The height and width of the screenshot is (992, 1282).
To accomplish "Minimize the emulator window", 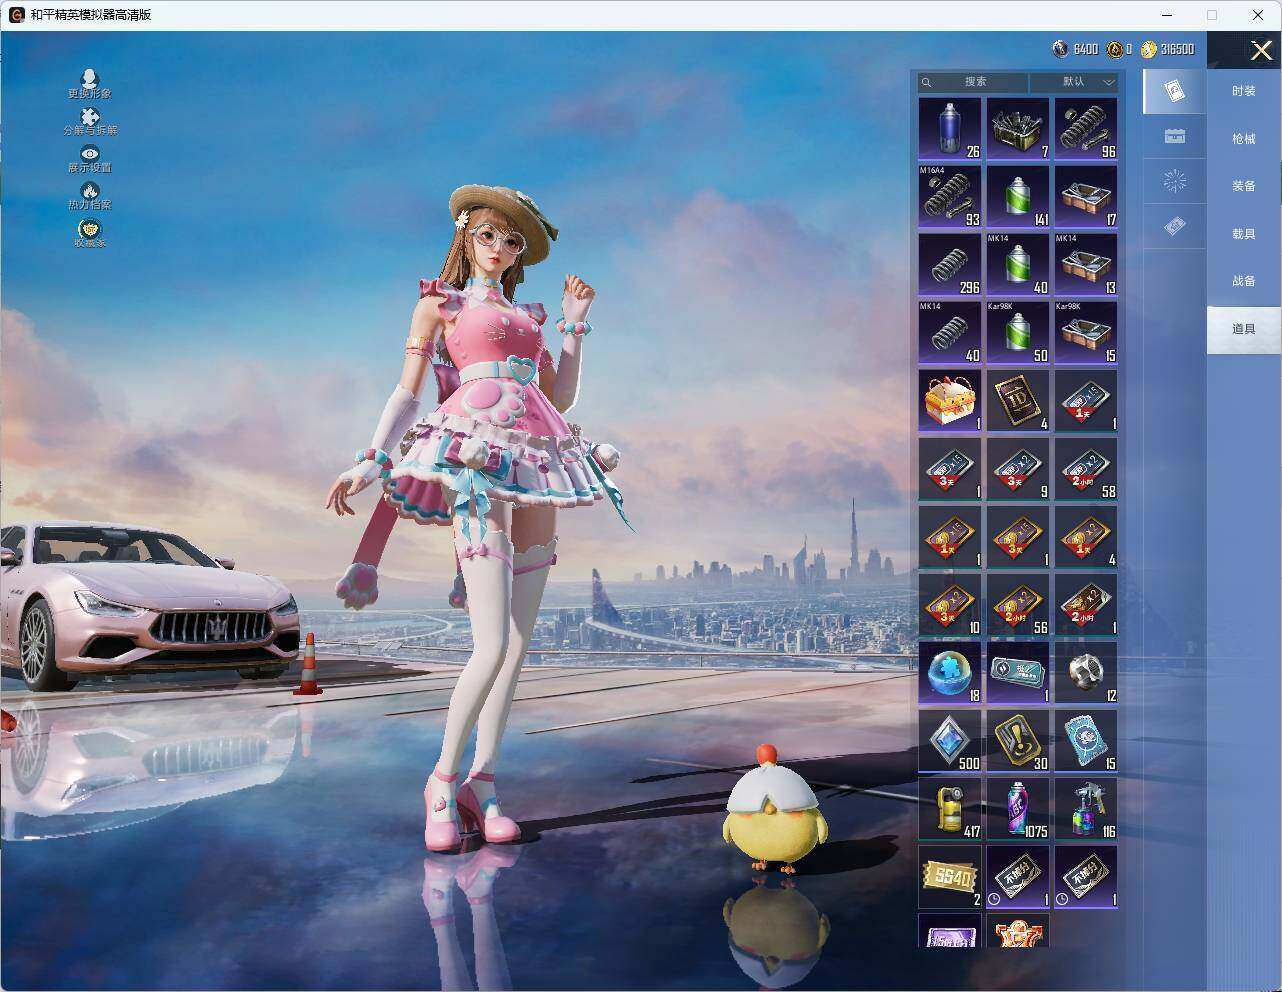I will pyautogui.click(x=1168, y=15).
